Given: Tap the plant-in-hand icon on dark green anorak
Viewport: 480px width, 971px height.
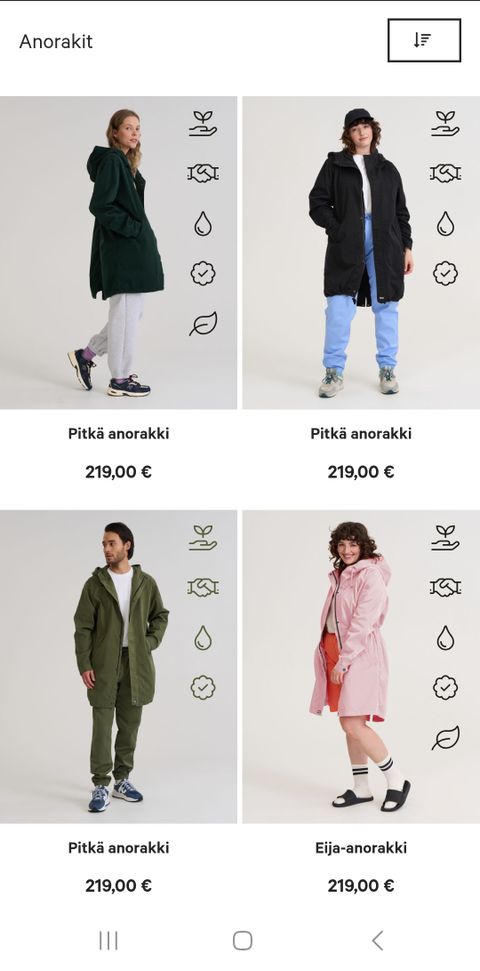Looking at the screenshot, I should click(x=203, y=123).
